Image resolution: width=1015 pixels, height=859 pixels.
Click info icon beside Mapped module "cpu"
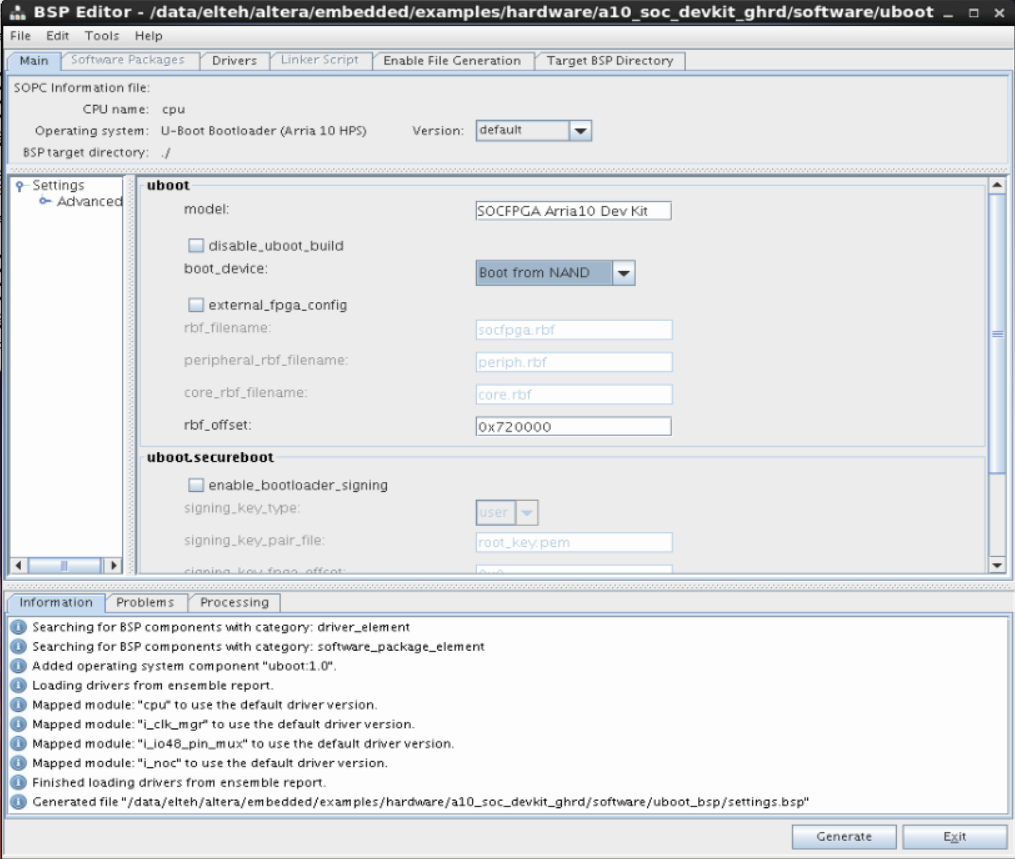pos(19,705)
